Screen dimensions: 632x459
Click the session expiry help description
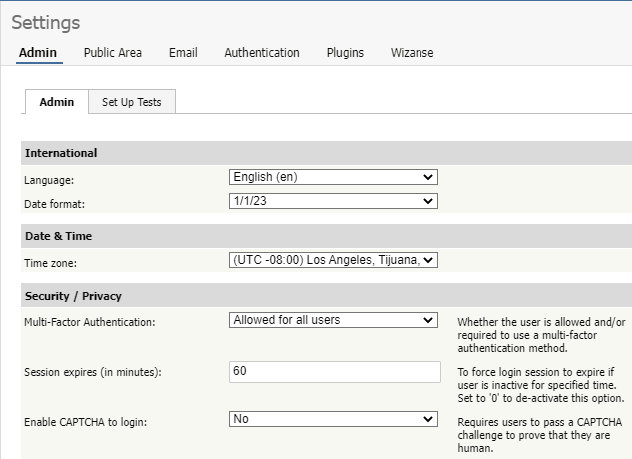[x=541, y=385]
